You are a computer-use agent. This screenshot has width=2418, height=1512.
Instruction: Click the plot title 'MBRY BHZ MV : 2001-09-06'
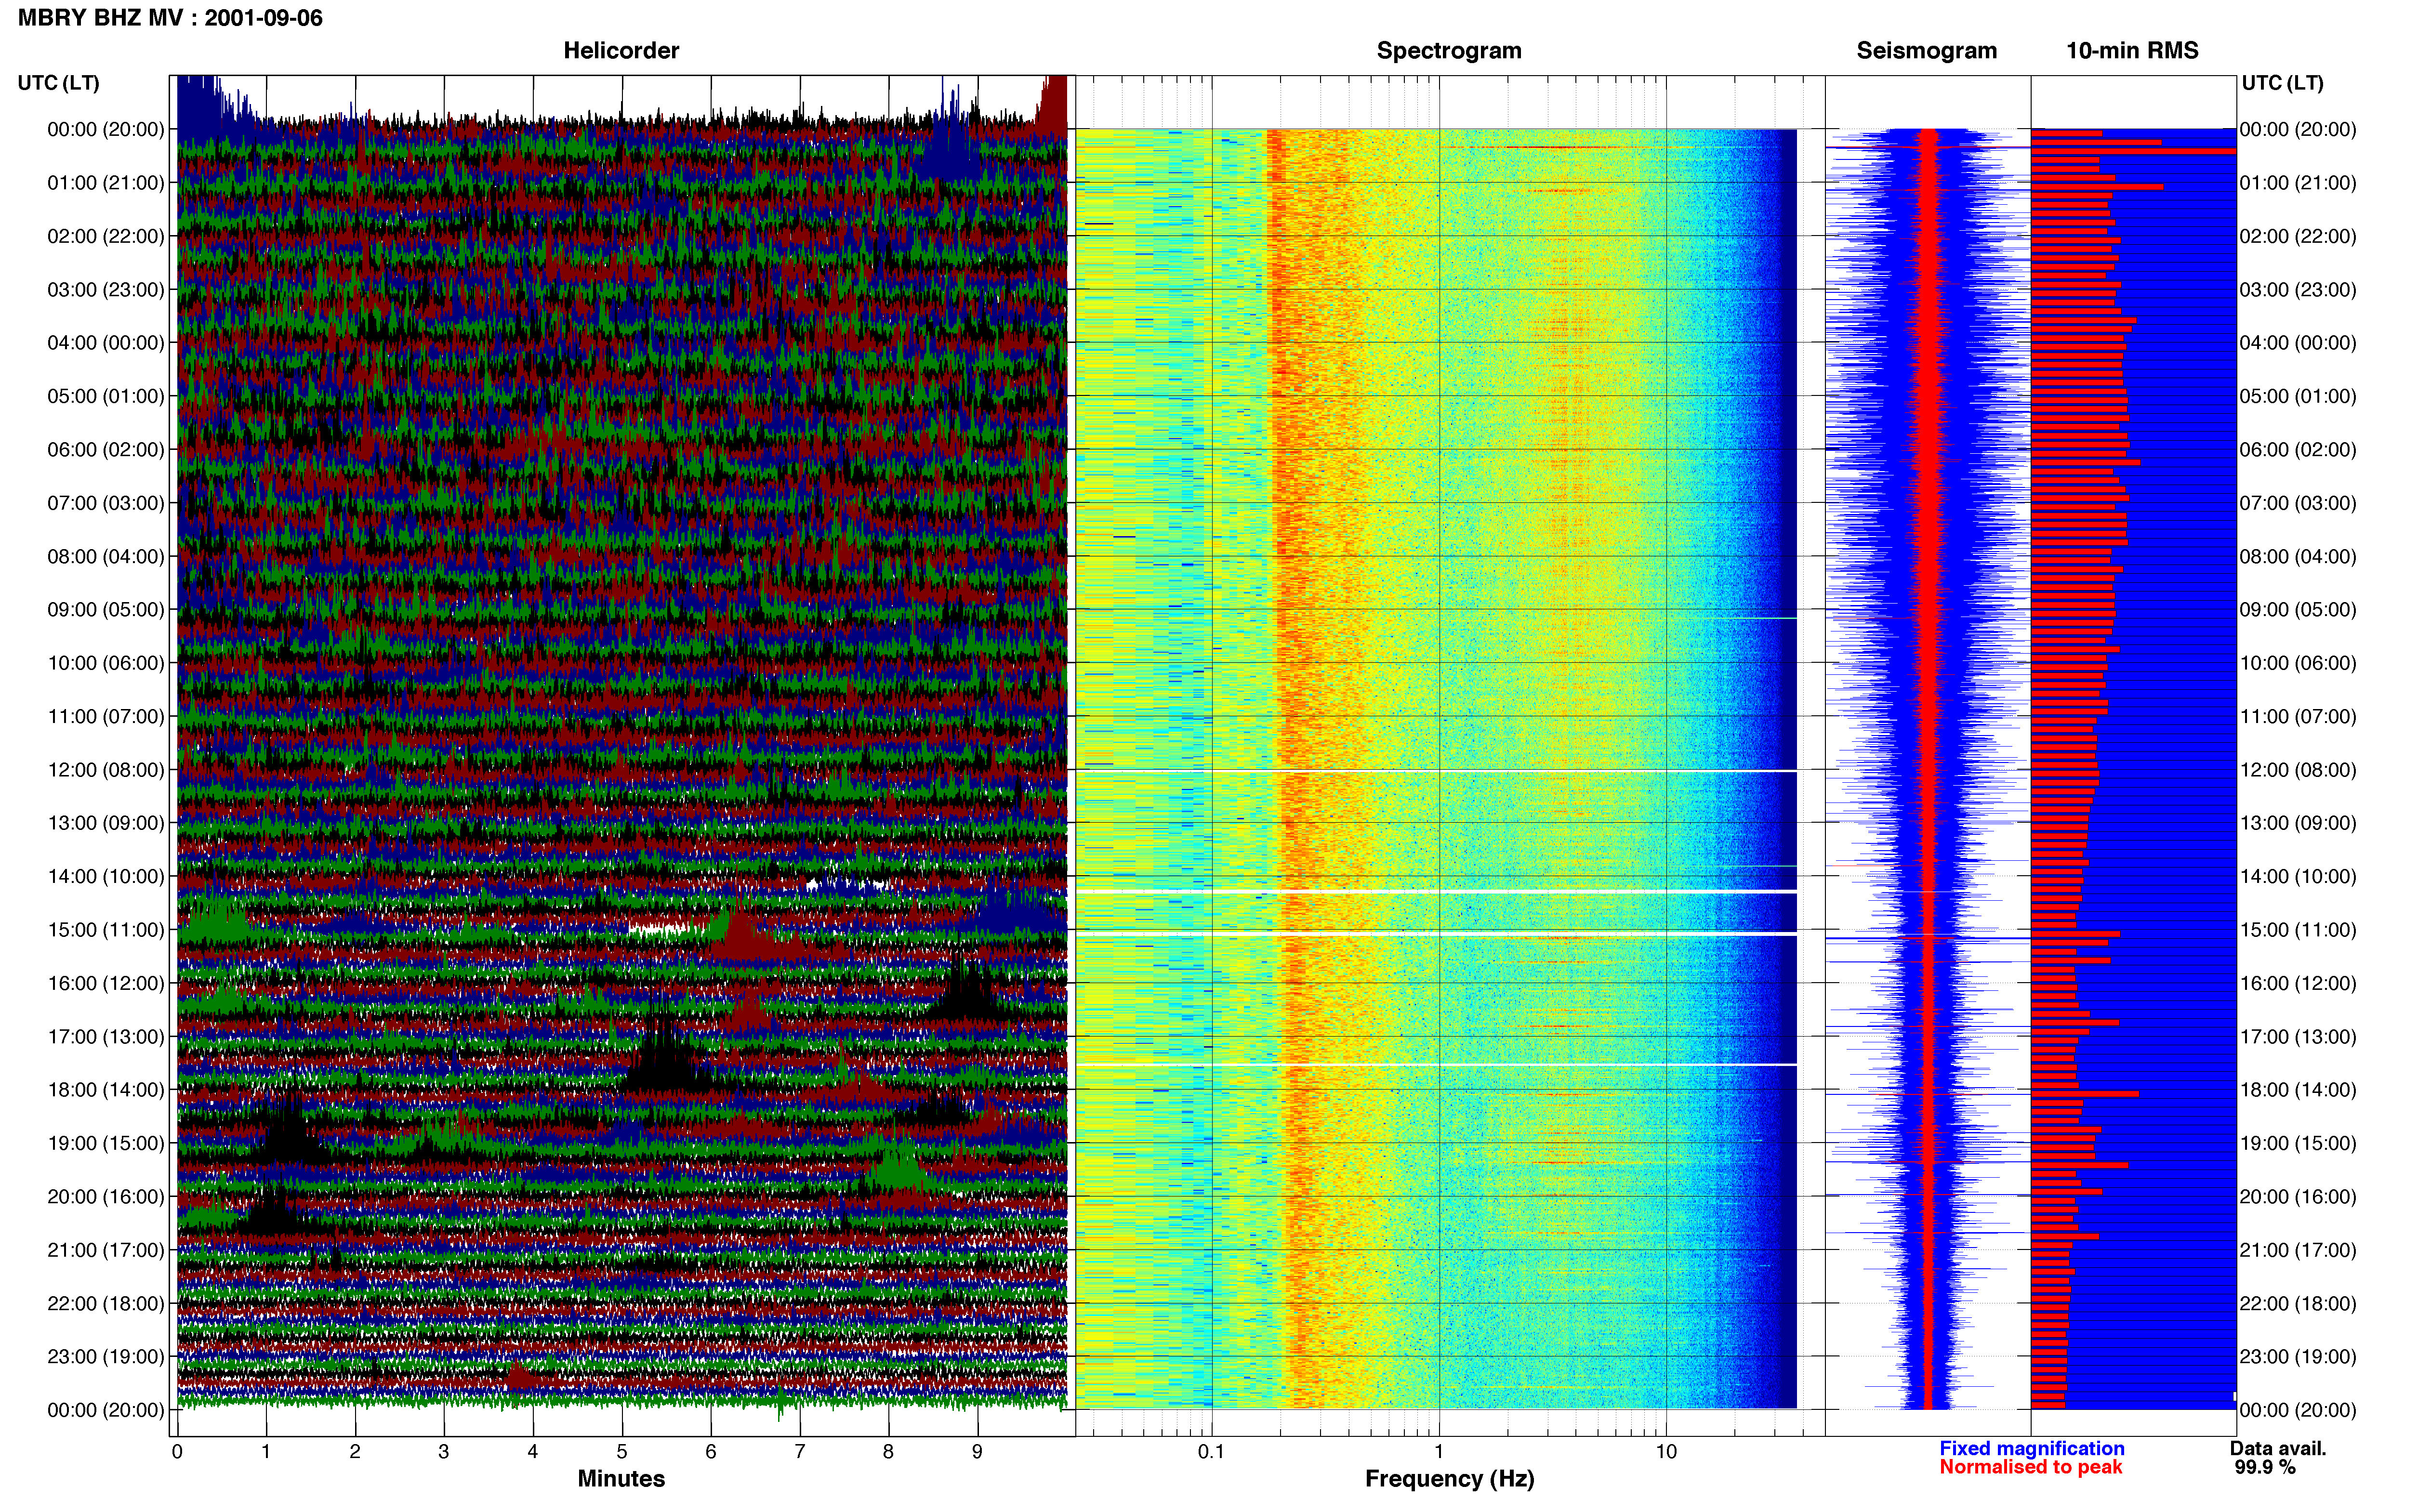pos(170,18)
